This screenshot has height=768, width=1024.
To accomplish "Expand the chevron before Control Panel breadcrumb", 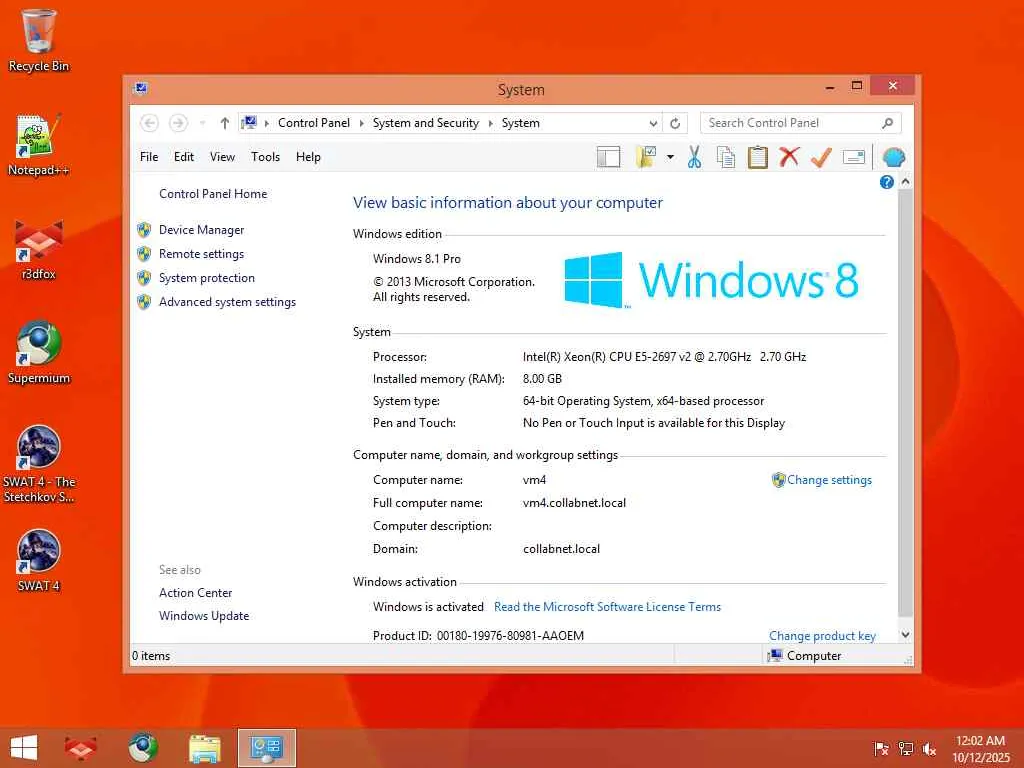I will (266, 123).
